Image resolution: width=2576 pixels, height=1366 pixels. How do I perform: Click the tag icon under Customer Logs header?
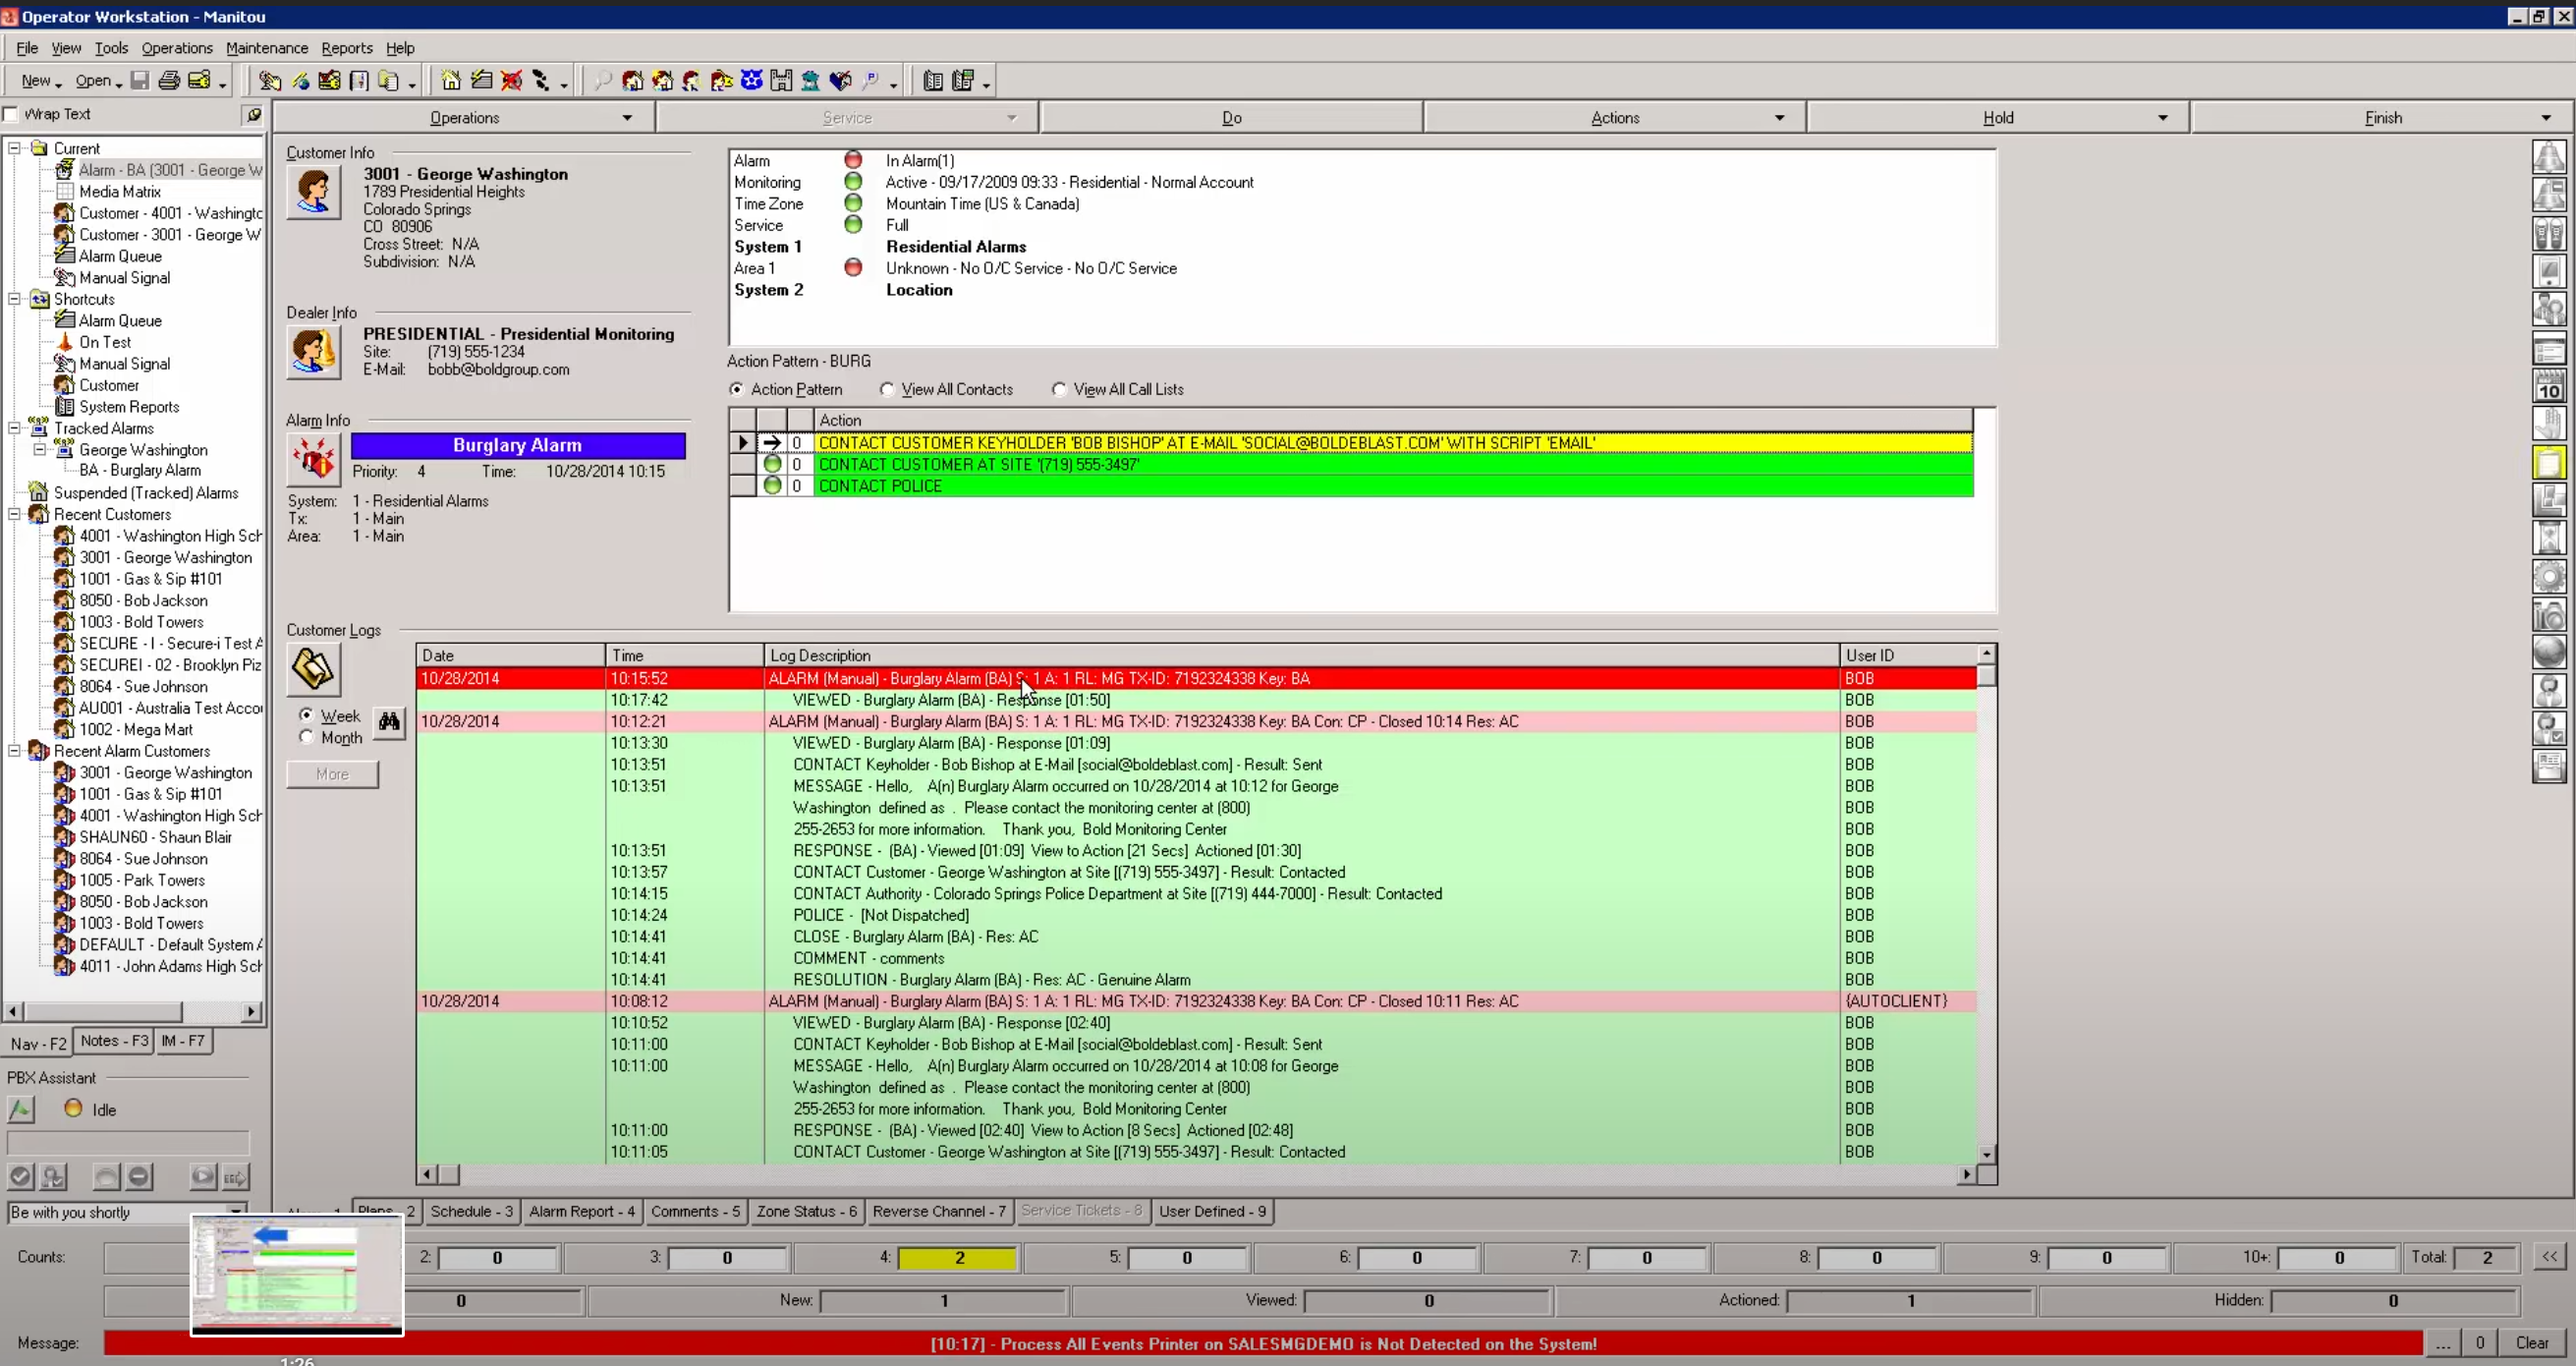pos(313,669)
